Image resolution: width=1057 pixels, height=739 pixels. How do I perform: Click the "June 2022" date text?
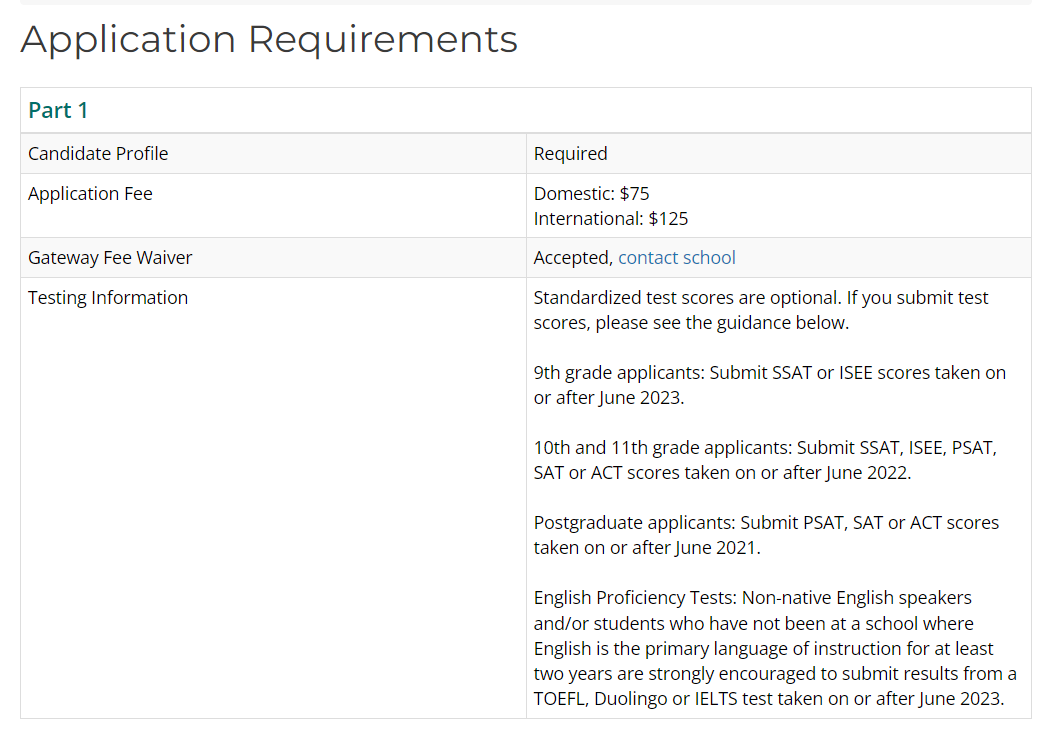(x=868, y=473)
